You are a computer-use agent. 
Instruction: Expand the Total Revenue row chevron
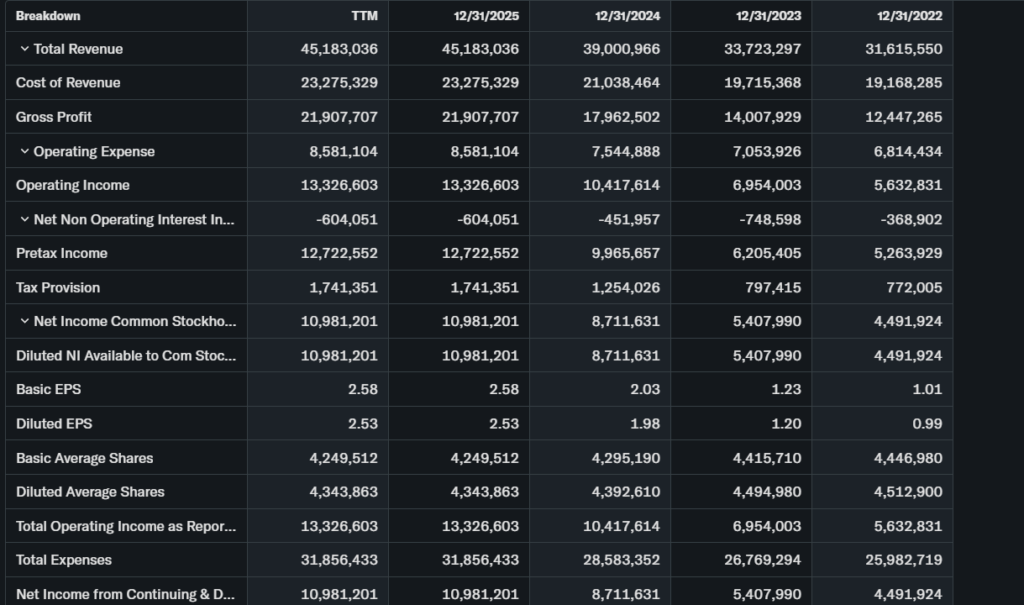click(x=24, y=49)
